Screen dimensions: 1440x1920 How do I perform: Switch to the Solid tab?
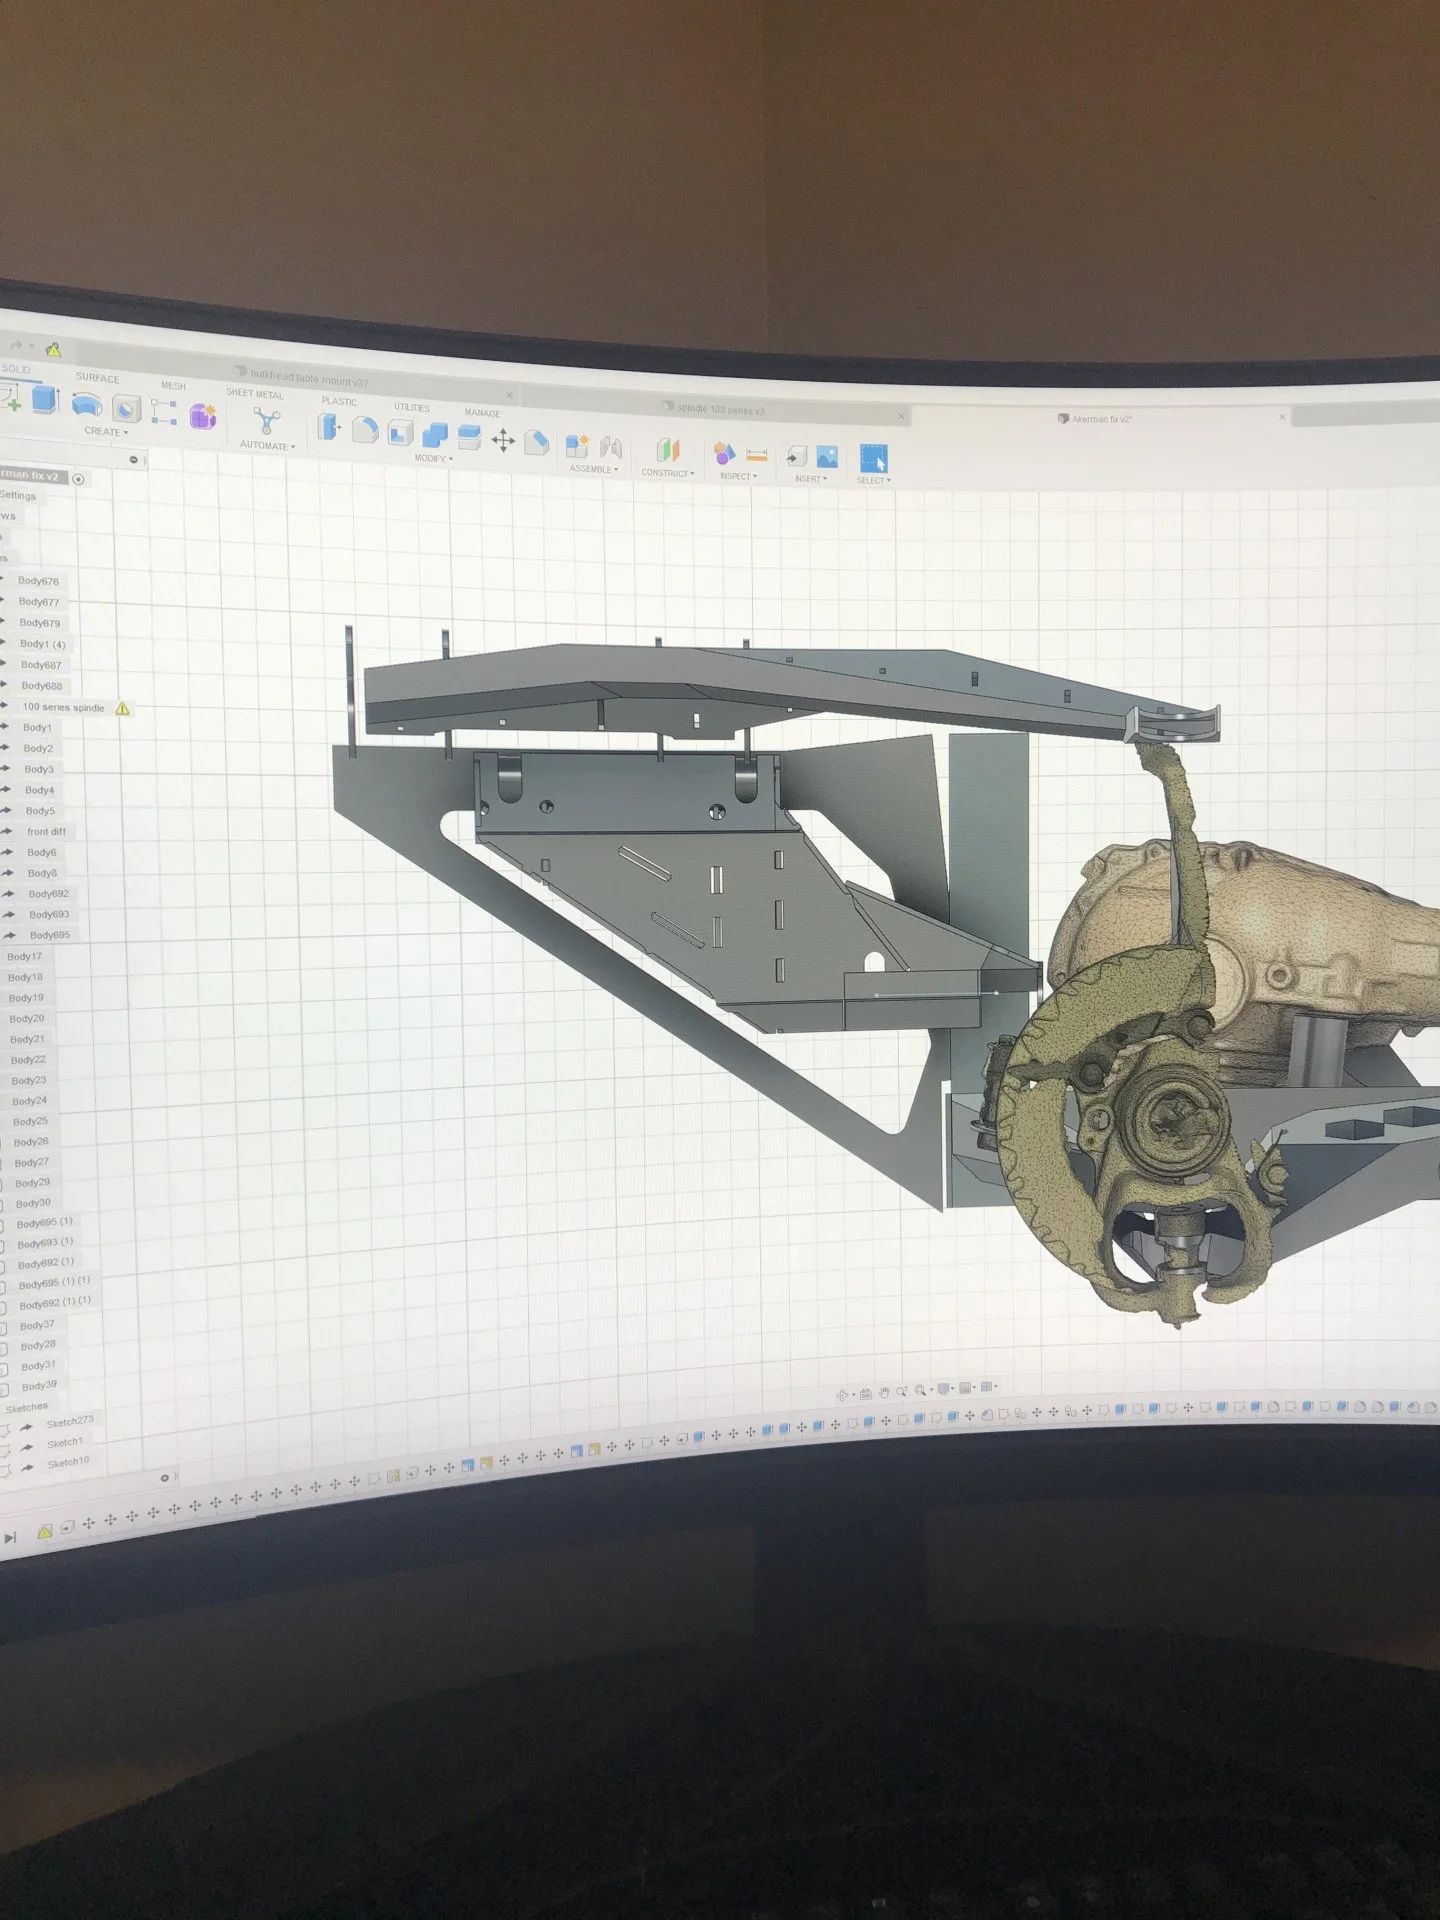(x=16, y=369)
